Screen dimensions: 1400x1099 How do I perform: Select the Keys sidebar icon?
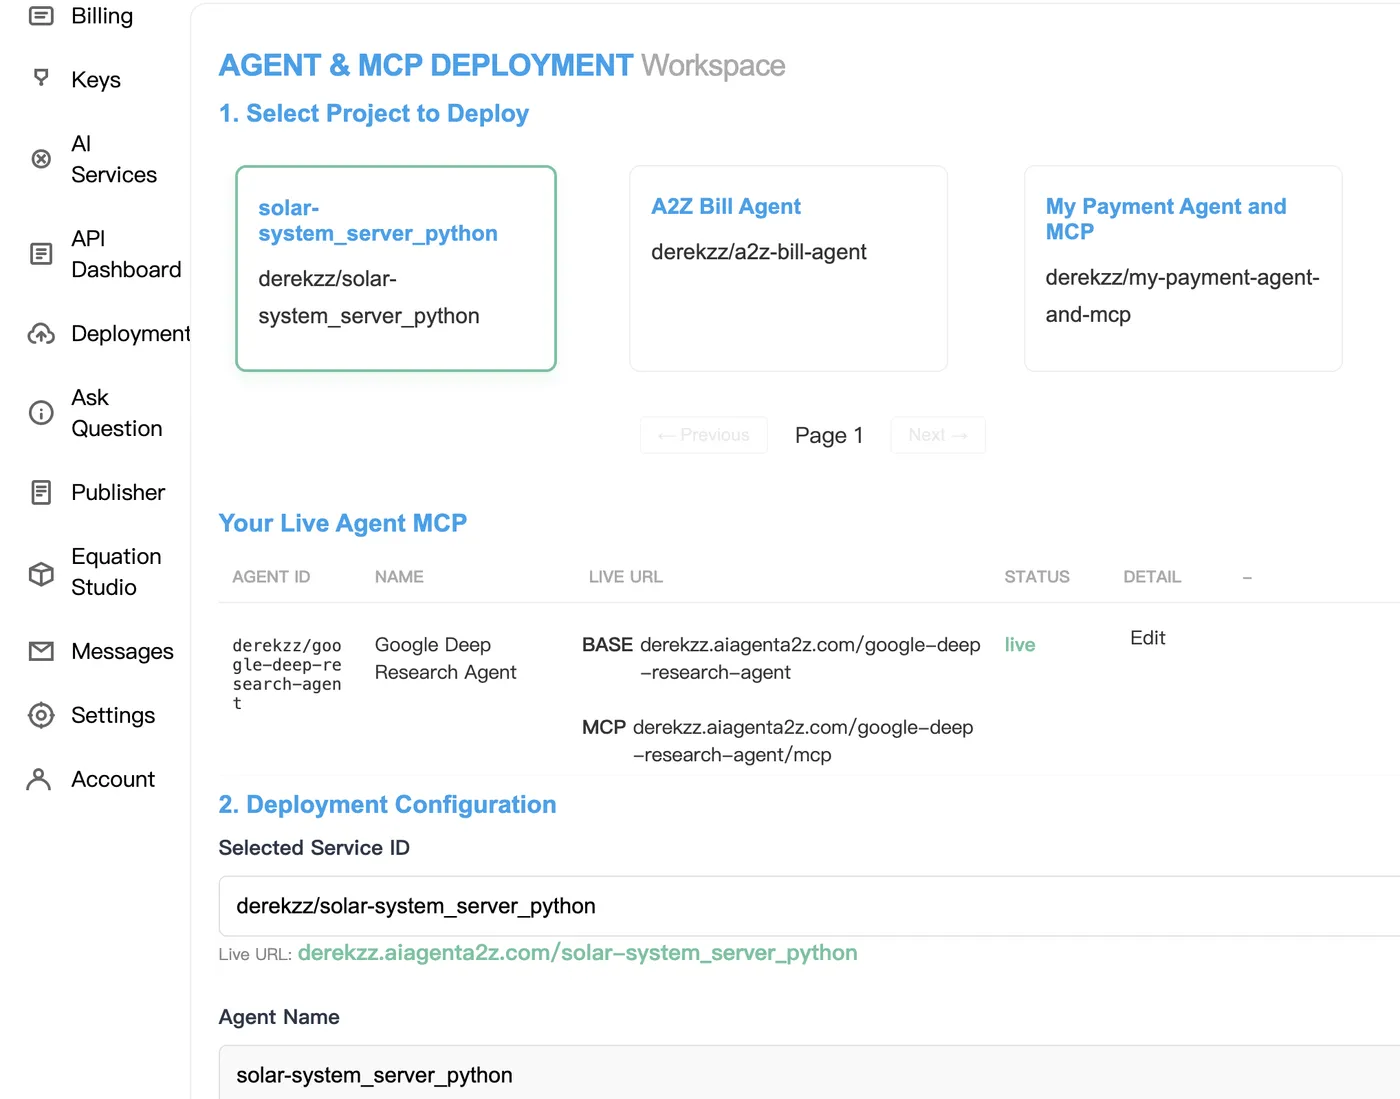coord(95,79)
